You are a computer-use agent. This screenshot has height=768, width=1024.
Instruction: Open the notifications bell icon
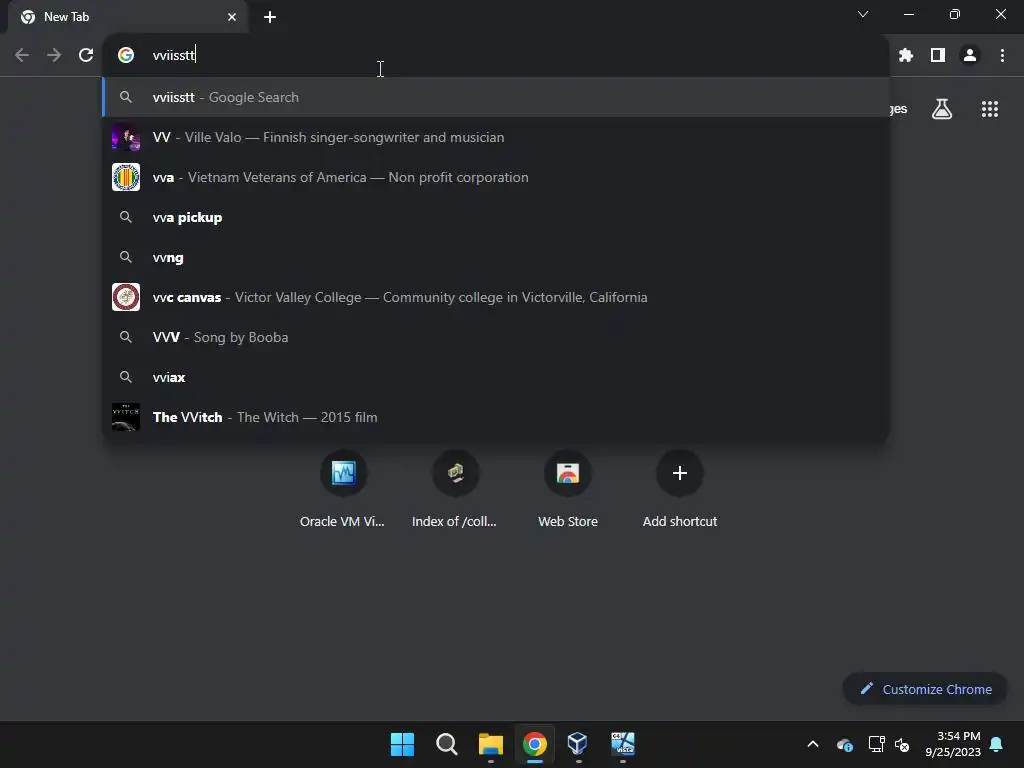pyautogui.click(x=997, y=744)
